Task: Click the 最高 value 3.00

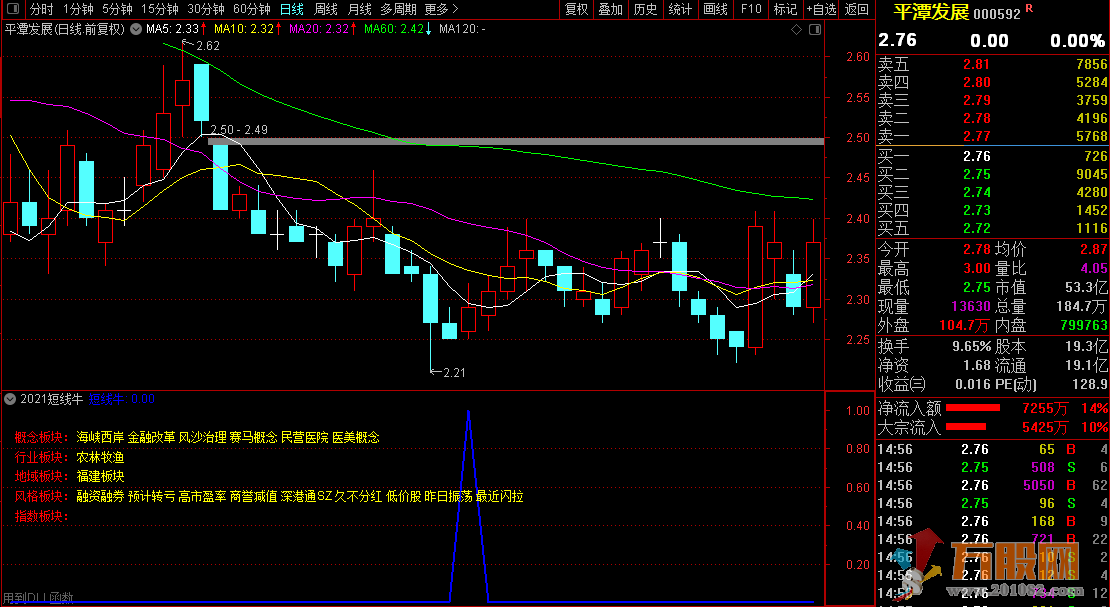Action: (976, 269)
